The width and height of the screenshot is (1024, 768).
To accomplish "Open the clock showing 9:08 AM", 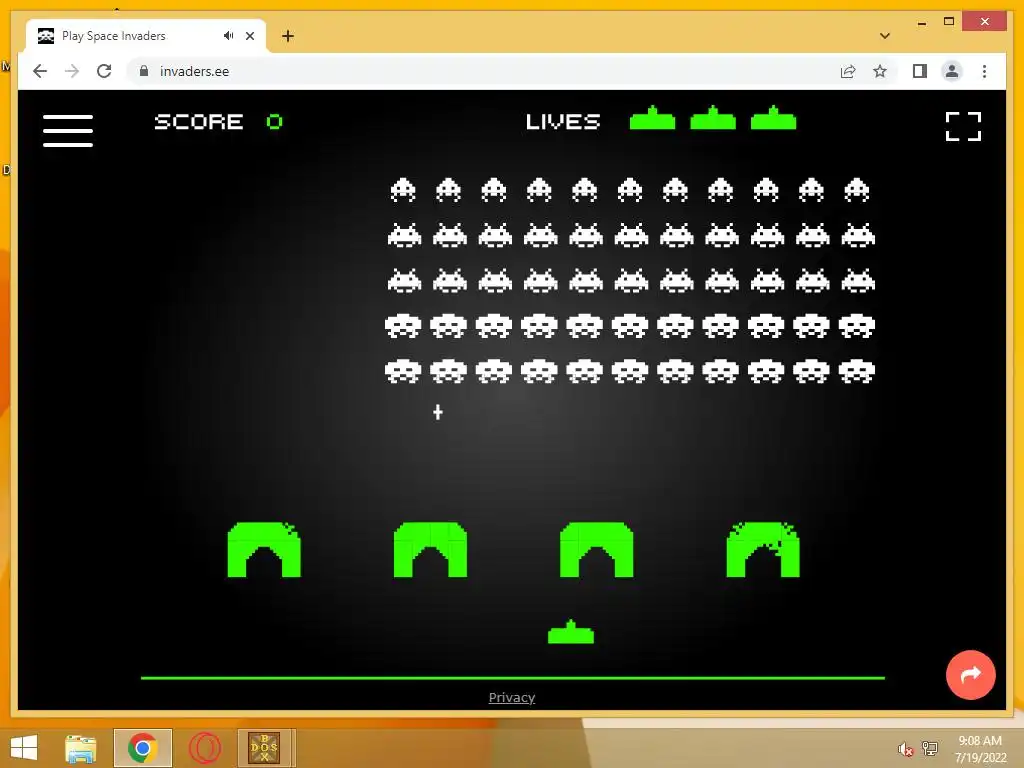I will (x=980, y=749).
